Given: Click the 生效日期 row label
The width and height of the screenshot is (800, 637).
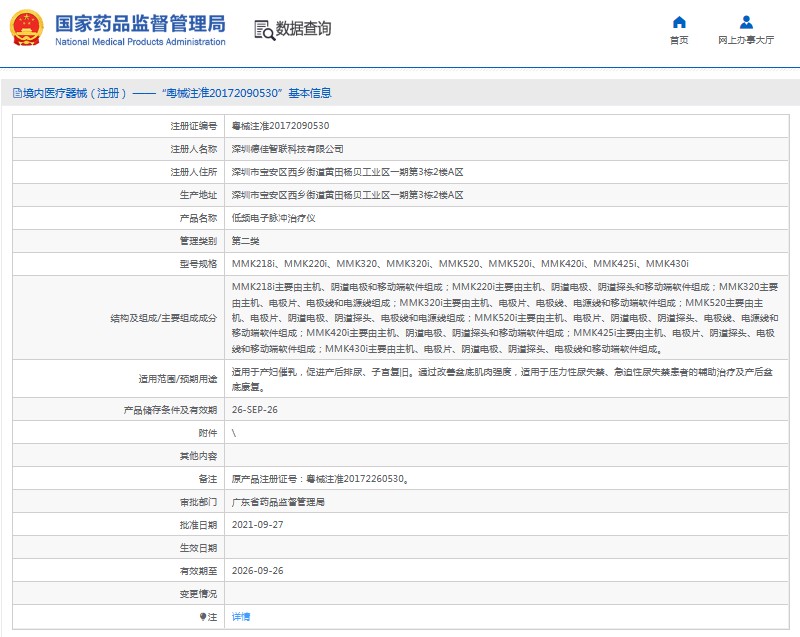Looking at the screenshot, I should [198, 548].
